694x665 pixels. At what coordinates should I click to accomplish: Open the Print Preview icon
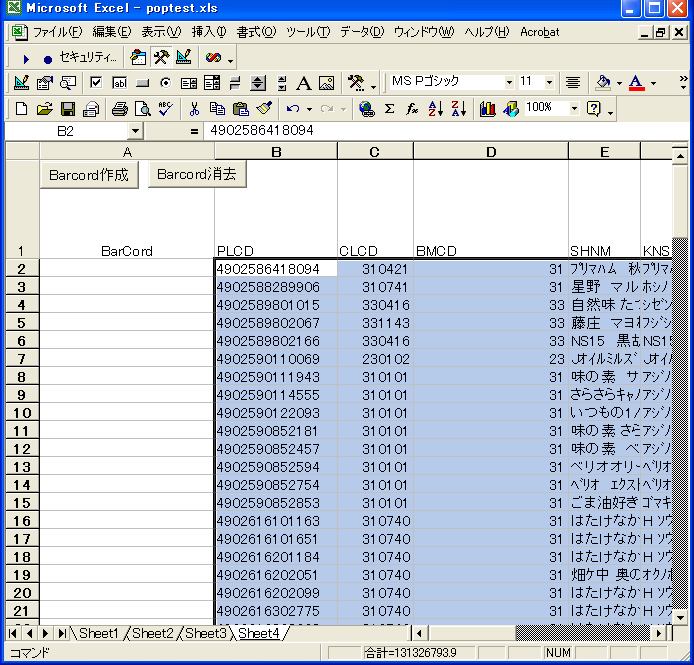[142, 109]
